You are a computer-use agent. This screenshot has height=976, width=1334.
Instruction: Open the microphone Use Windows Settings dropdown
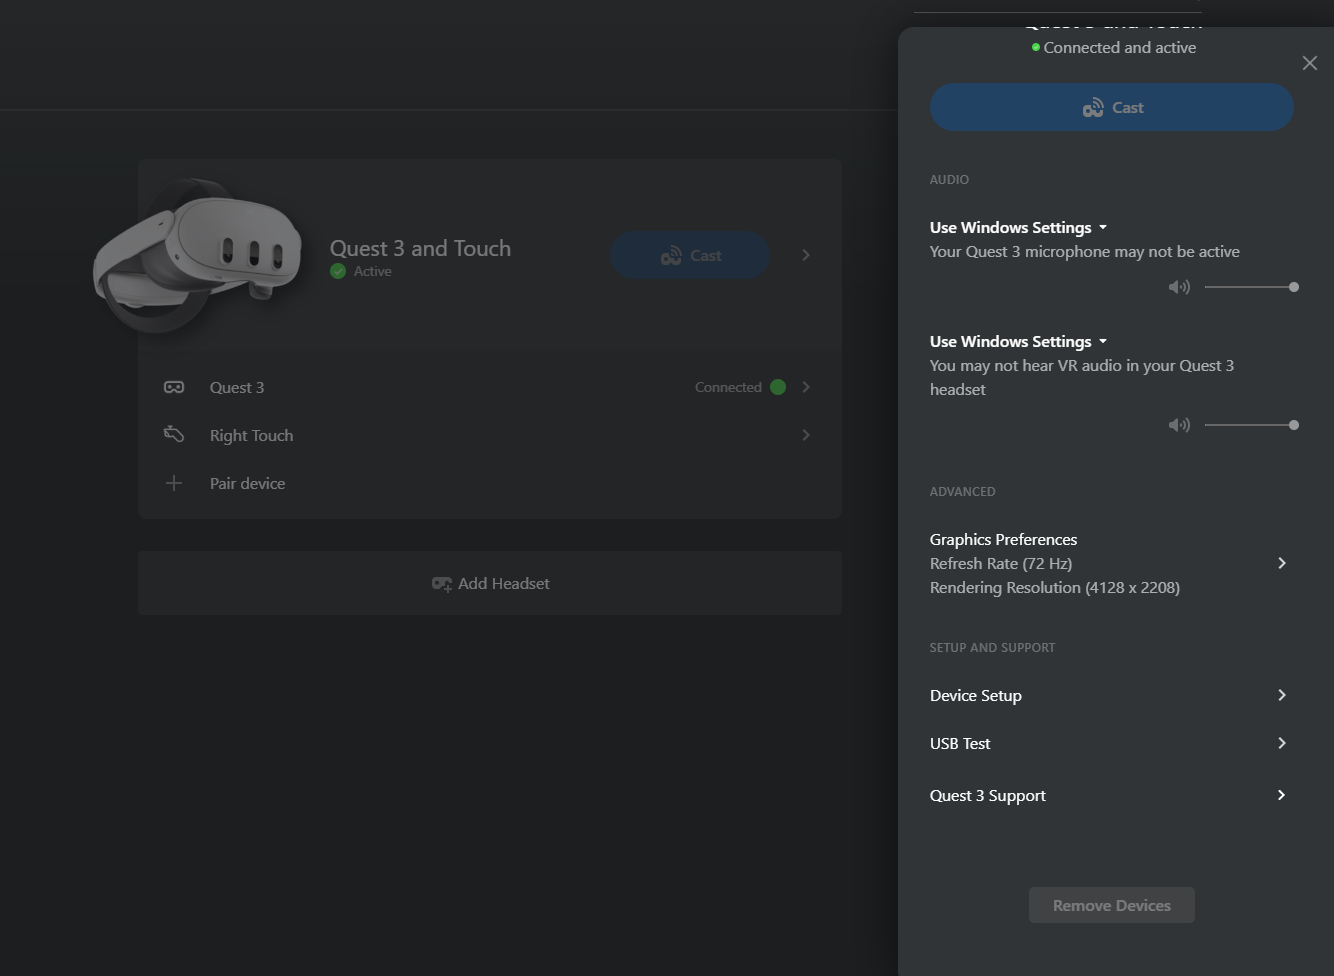coord(1018,228)
